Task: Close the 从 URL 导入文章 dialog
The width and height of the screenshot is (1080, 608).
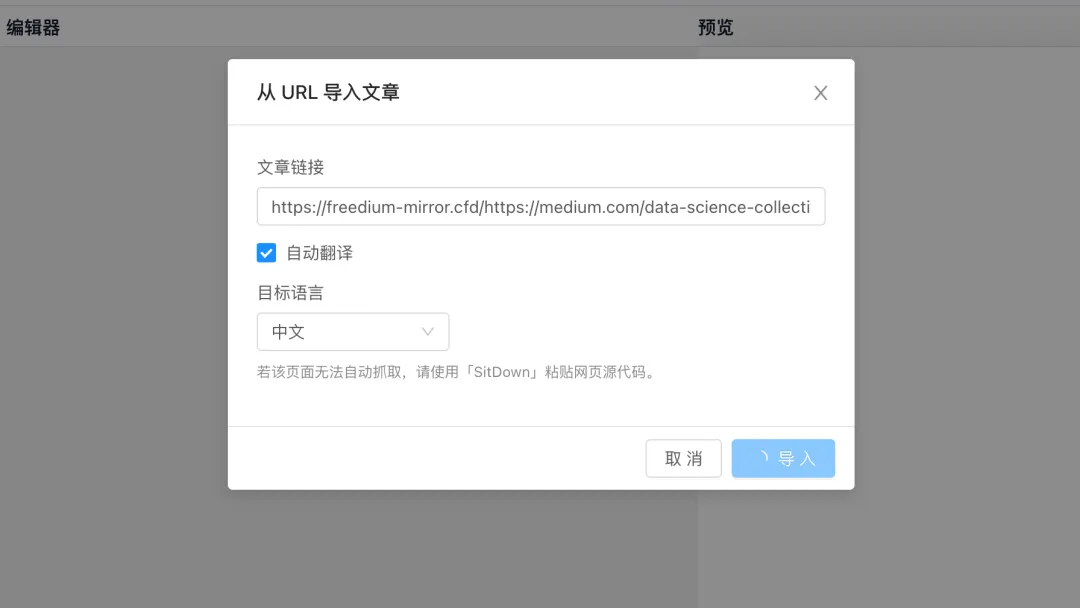Action: (x=820, y=93)
